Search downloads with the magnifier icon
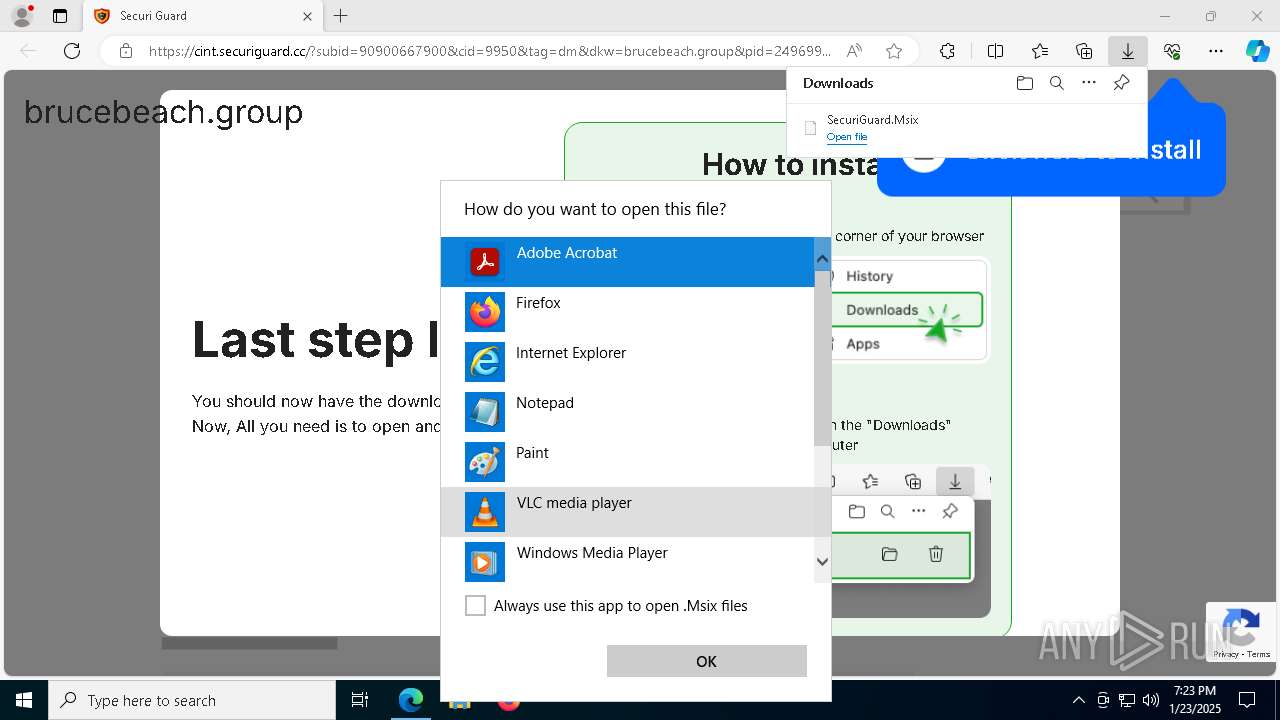The image size is (1280, 720). point(1056,83)
